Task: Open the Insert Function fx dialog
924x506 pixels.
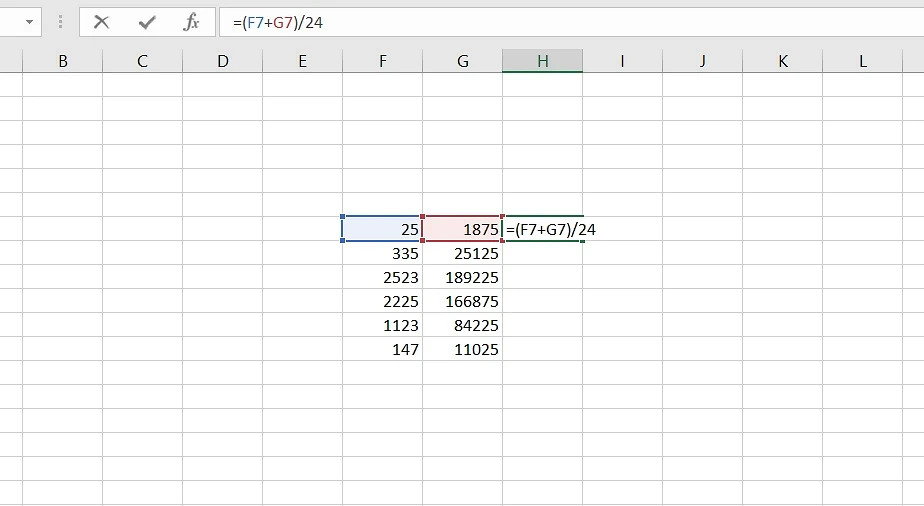Action: tap(192, 22)
